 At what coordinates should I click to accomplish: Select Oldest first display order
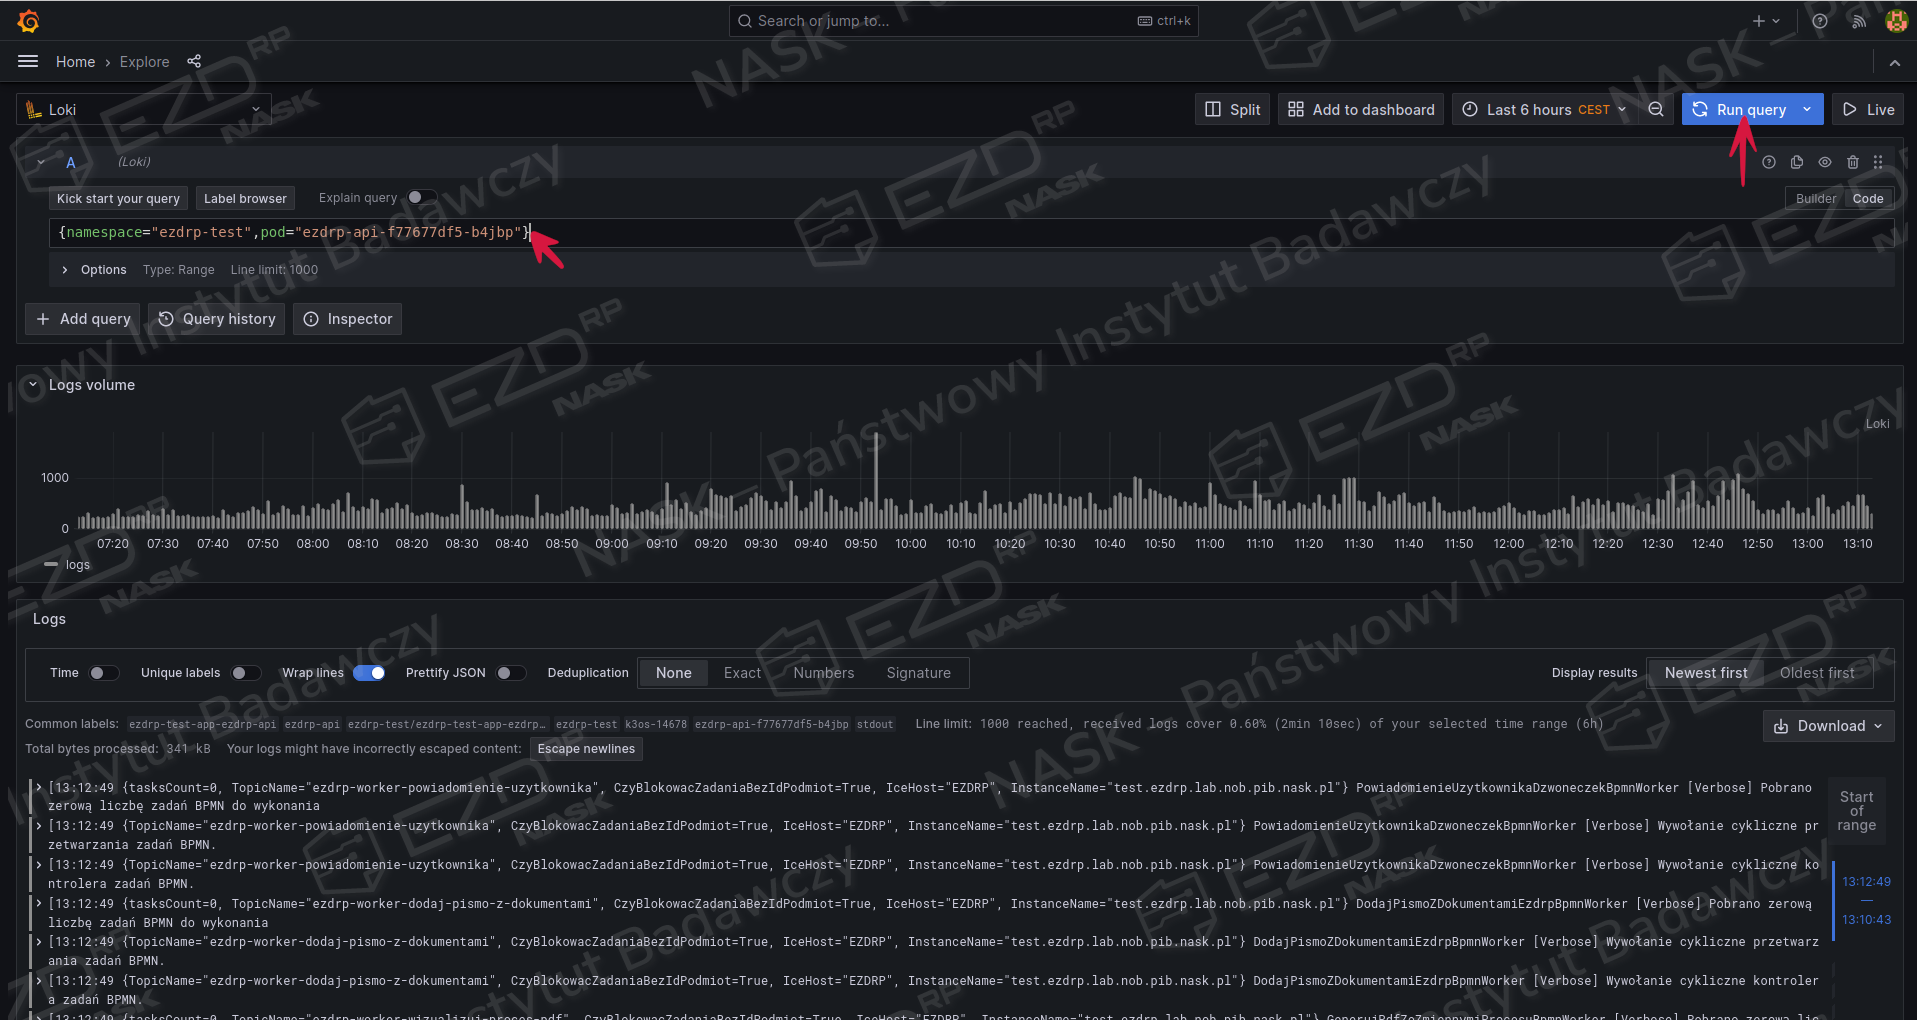pos(1816,673)
